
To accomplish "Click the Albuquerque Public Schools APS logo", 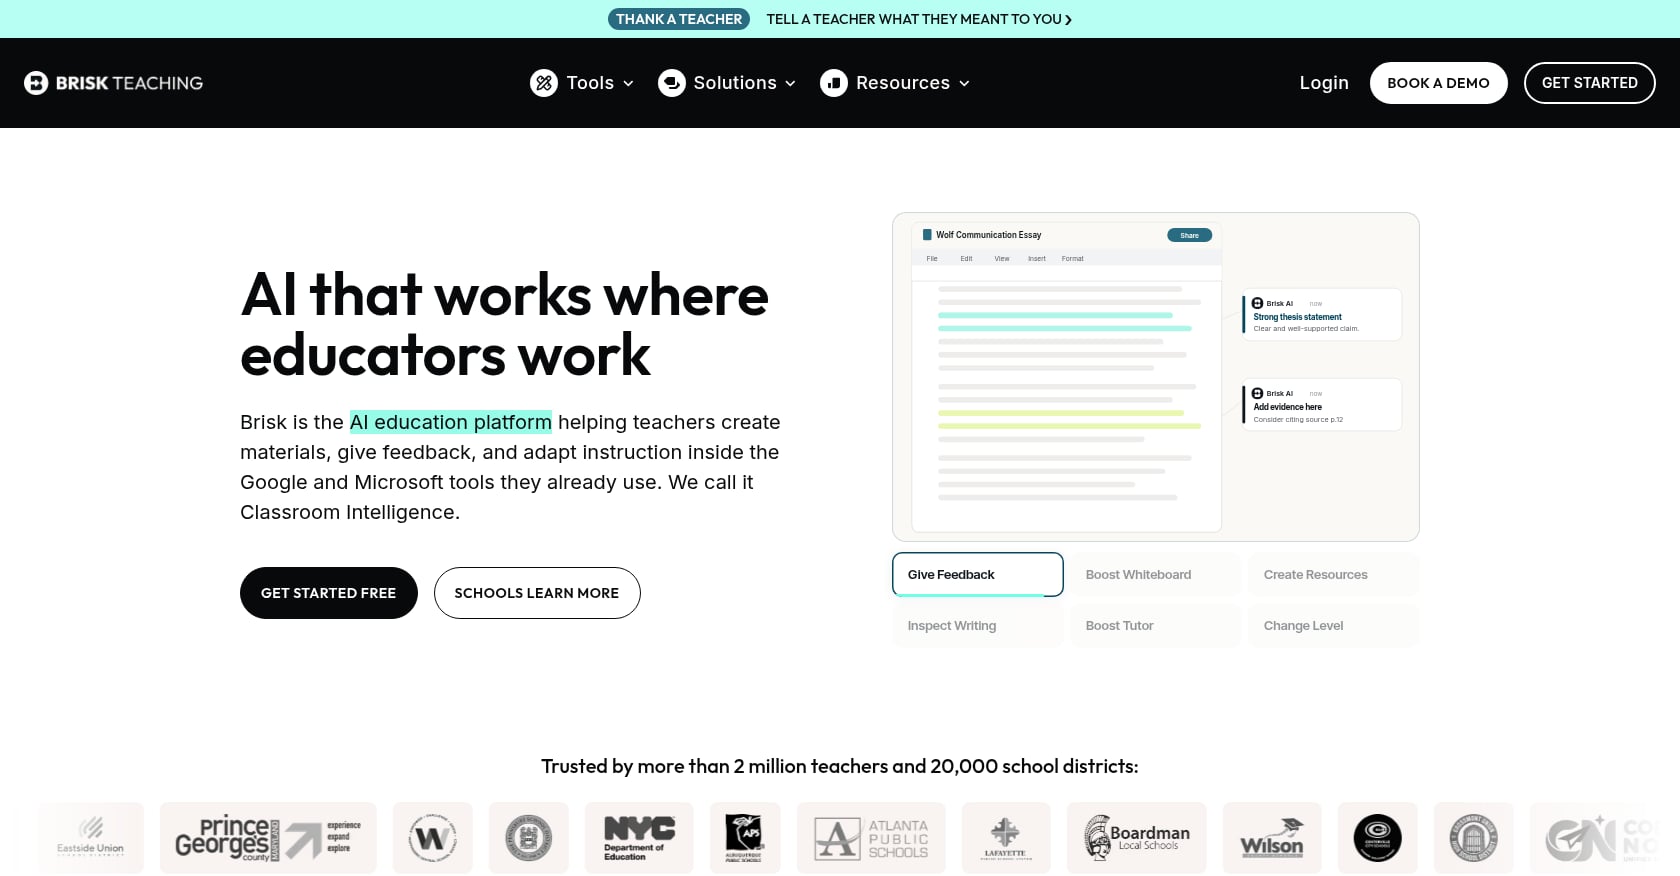I will (x=745, y=838).
